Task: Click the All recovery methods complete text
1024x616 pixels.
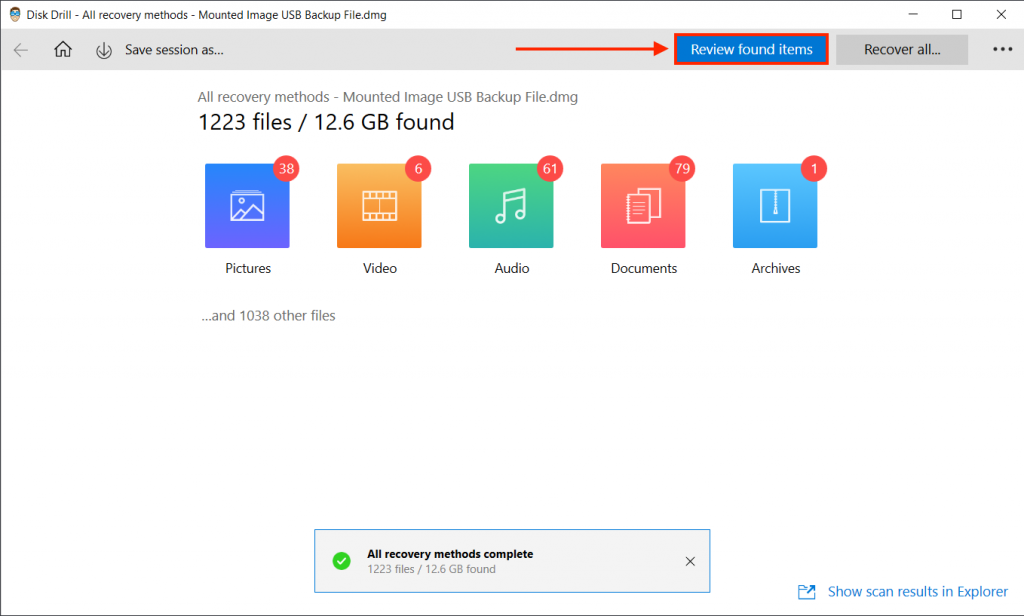Action: tap(450, 554)
